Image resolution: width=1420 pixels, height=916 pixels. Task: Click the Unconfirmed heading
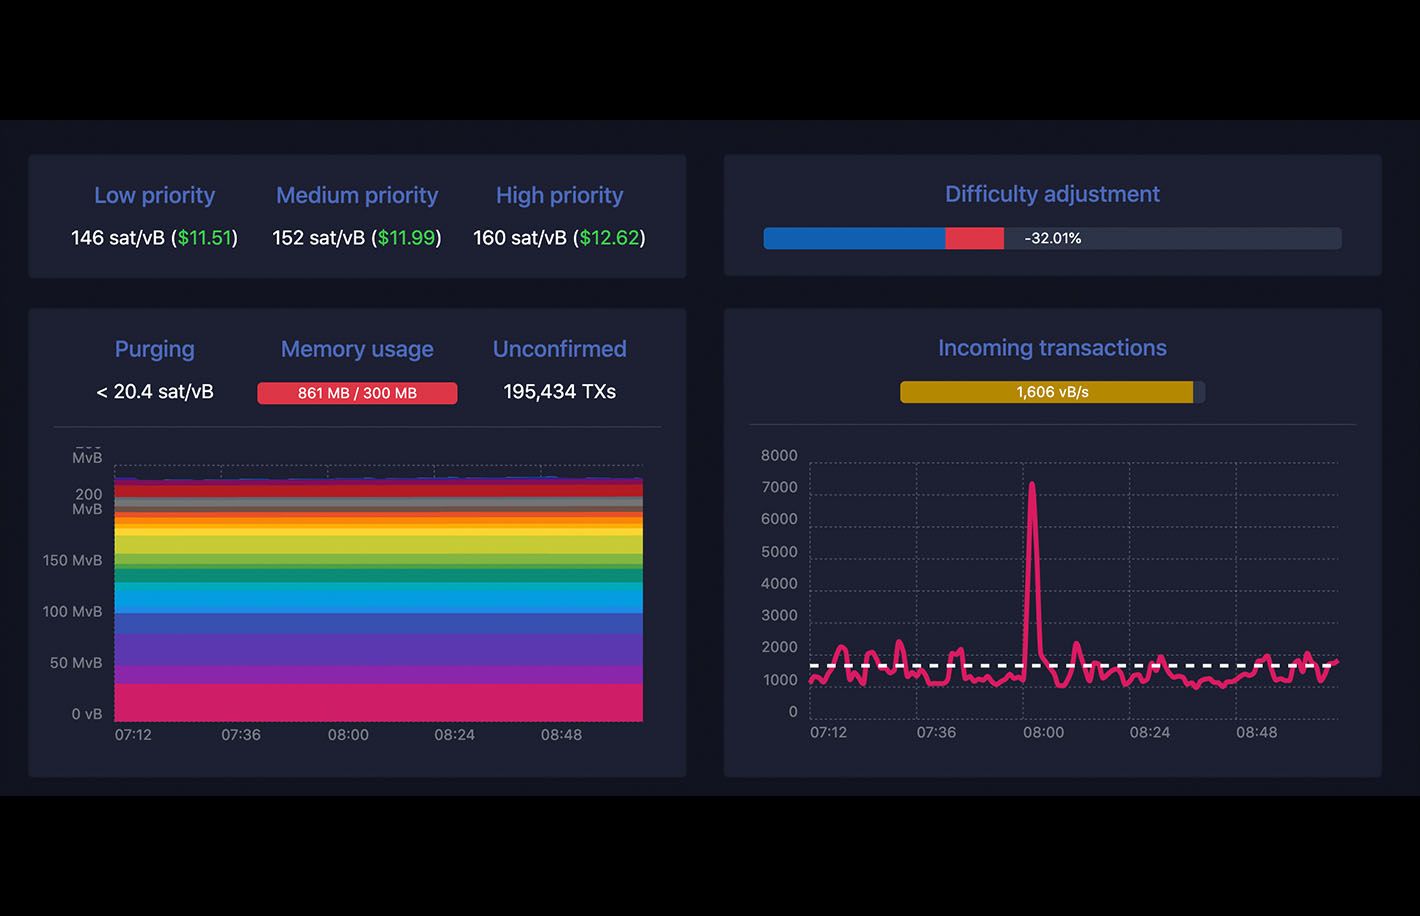coord(559,349)
